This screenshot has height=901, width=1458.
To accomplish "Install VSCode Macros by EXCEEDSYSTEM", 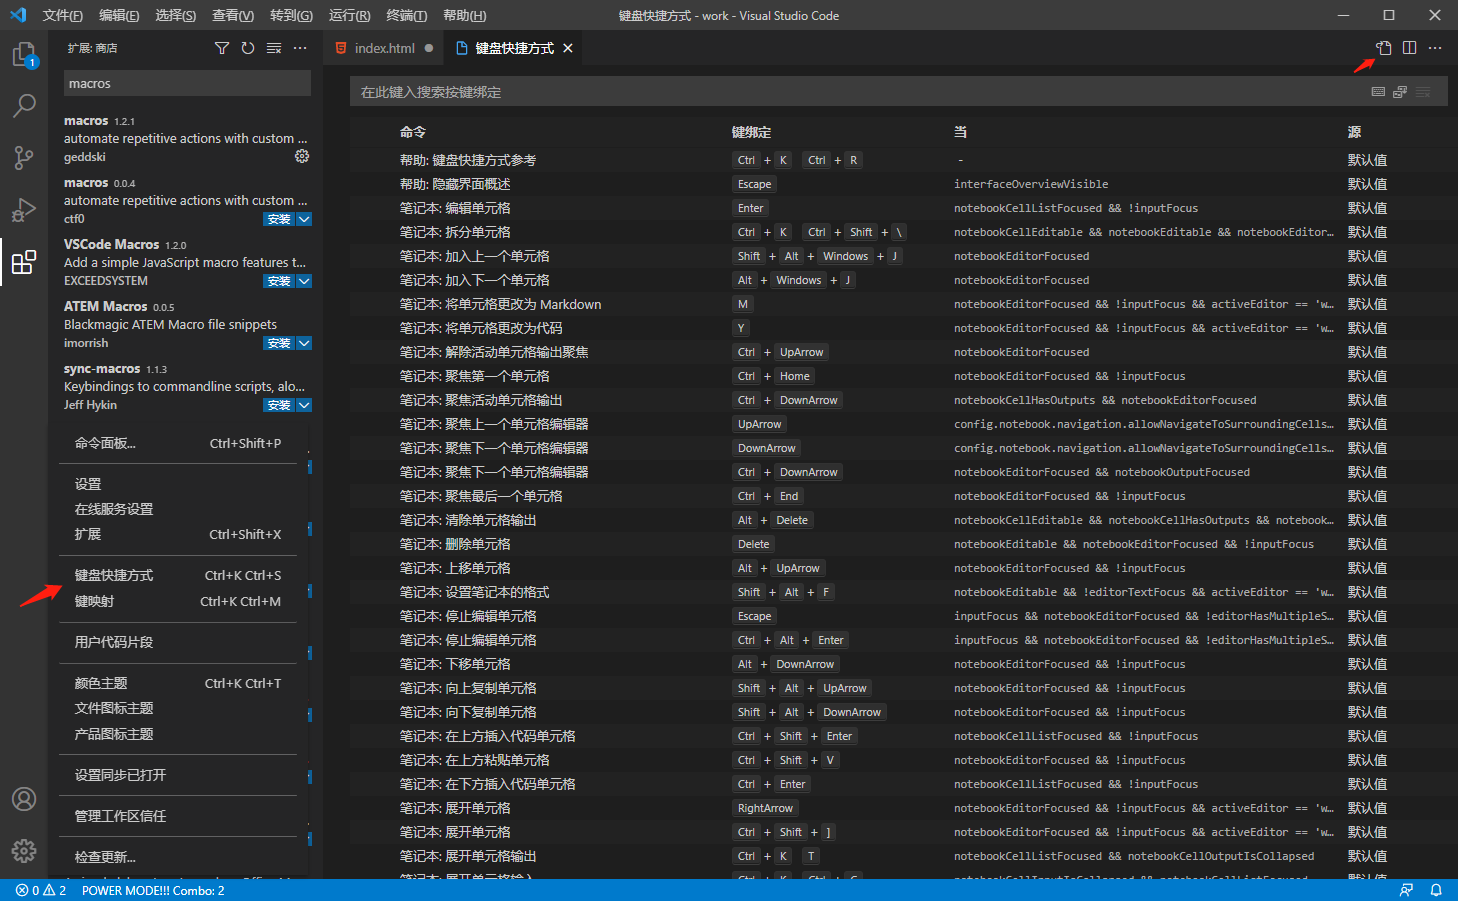I will point(279,281).
